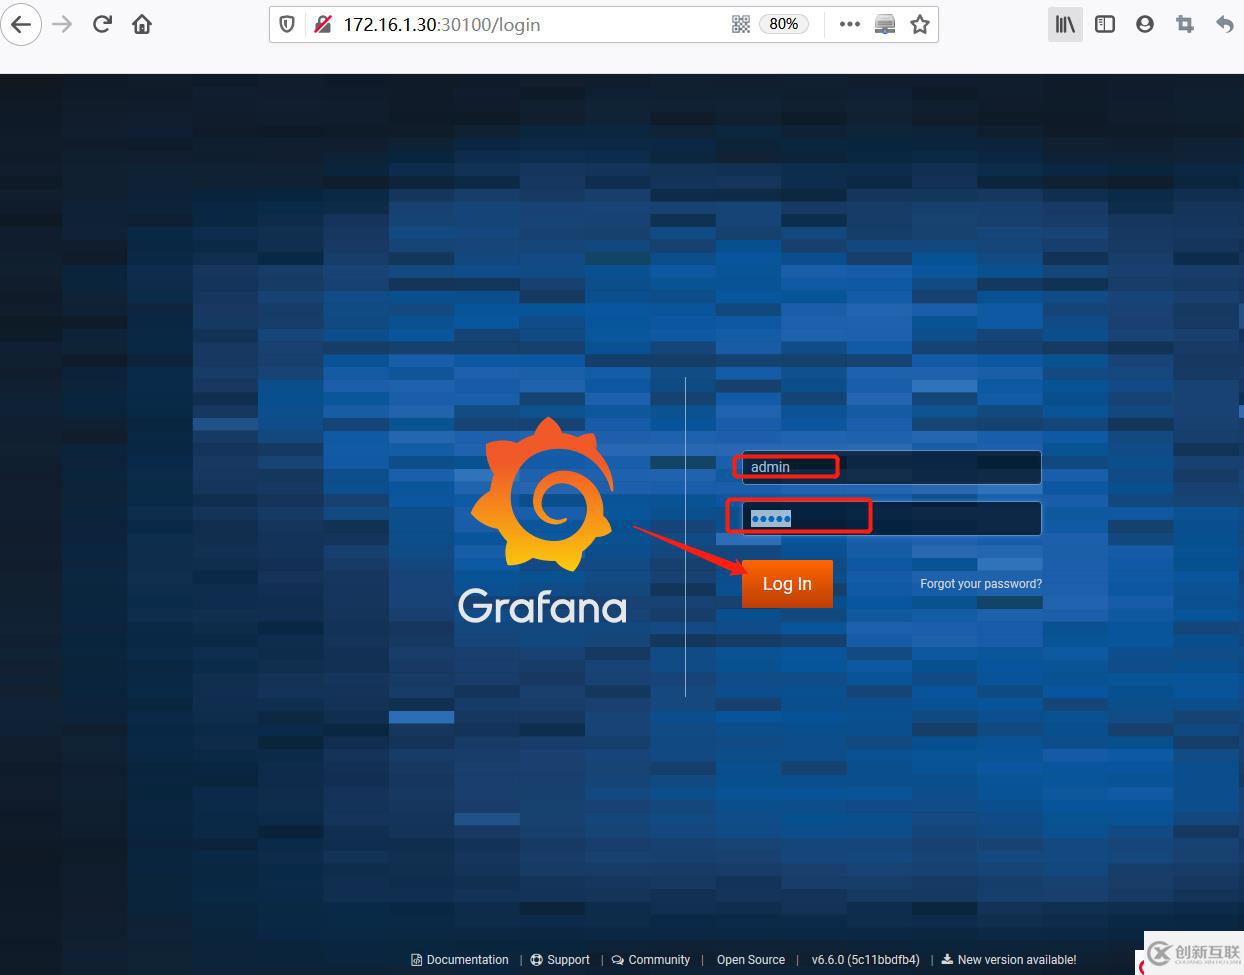Open the browser library icon
Screen dimensions: 1244x975
click(1065, 24)
